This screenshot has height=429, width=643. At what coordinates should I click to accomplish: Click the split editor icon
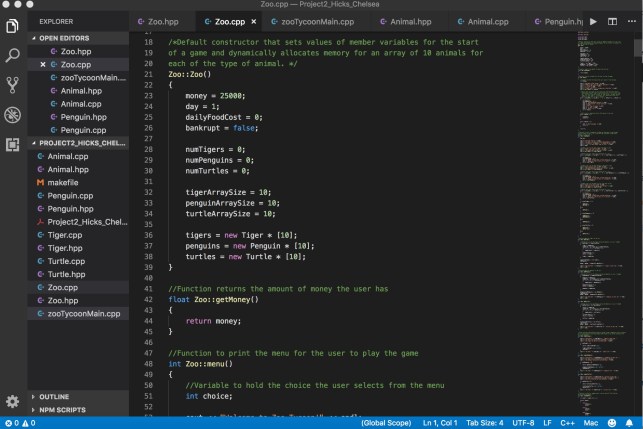(x=614, y=20)
